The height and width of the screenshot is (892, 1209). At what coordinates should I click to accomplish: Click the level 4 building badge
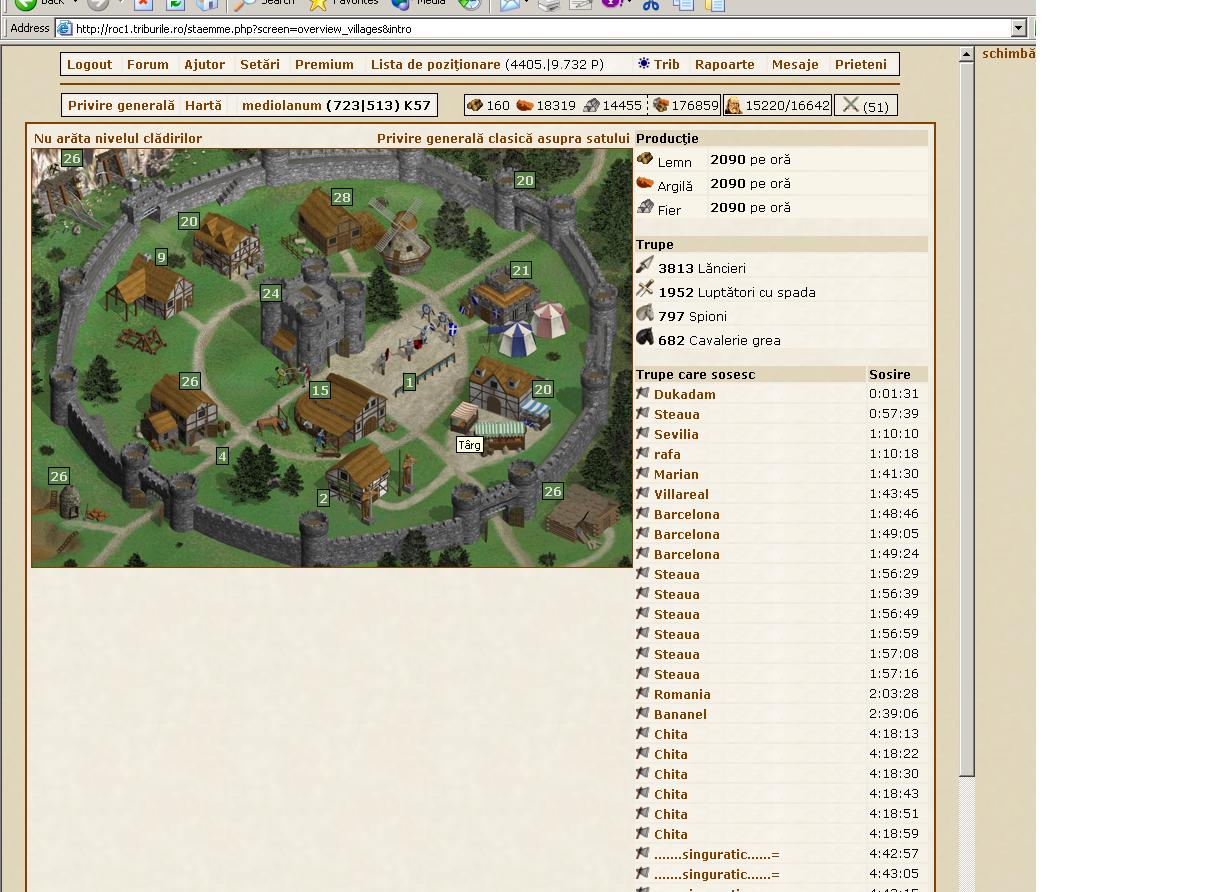pyautogui.click(x=222, y=455)
